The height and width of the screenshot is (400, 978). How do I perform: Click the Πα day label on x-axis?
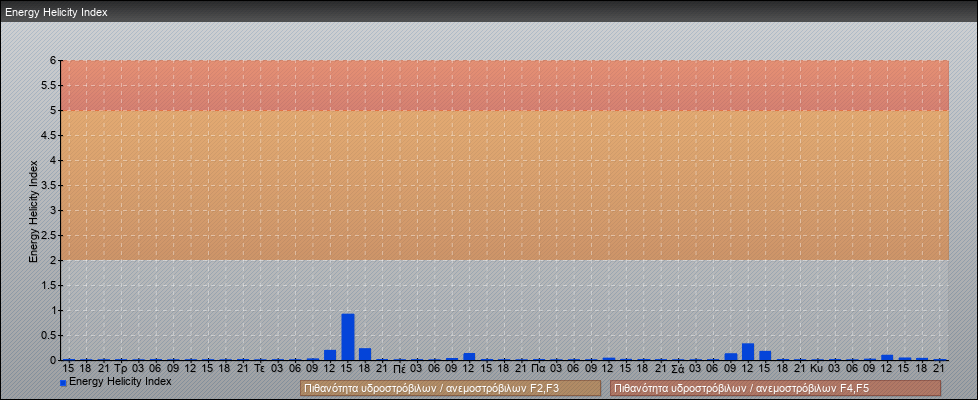[x=539, y=369]
